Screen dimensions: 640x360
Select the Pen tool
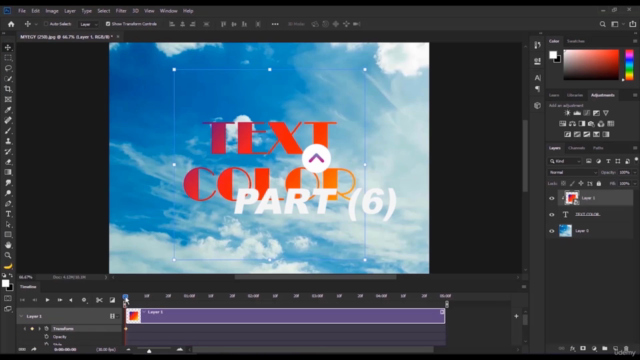coord(8,204)
